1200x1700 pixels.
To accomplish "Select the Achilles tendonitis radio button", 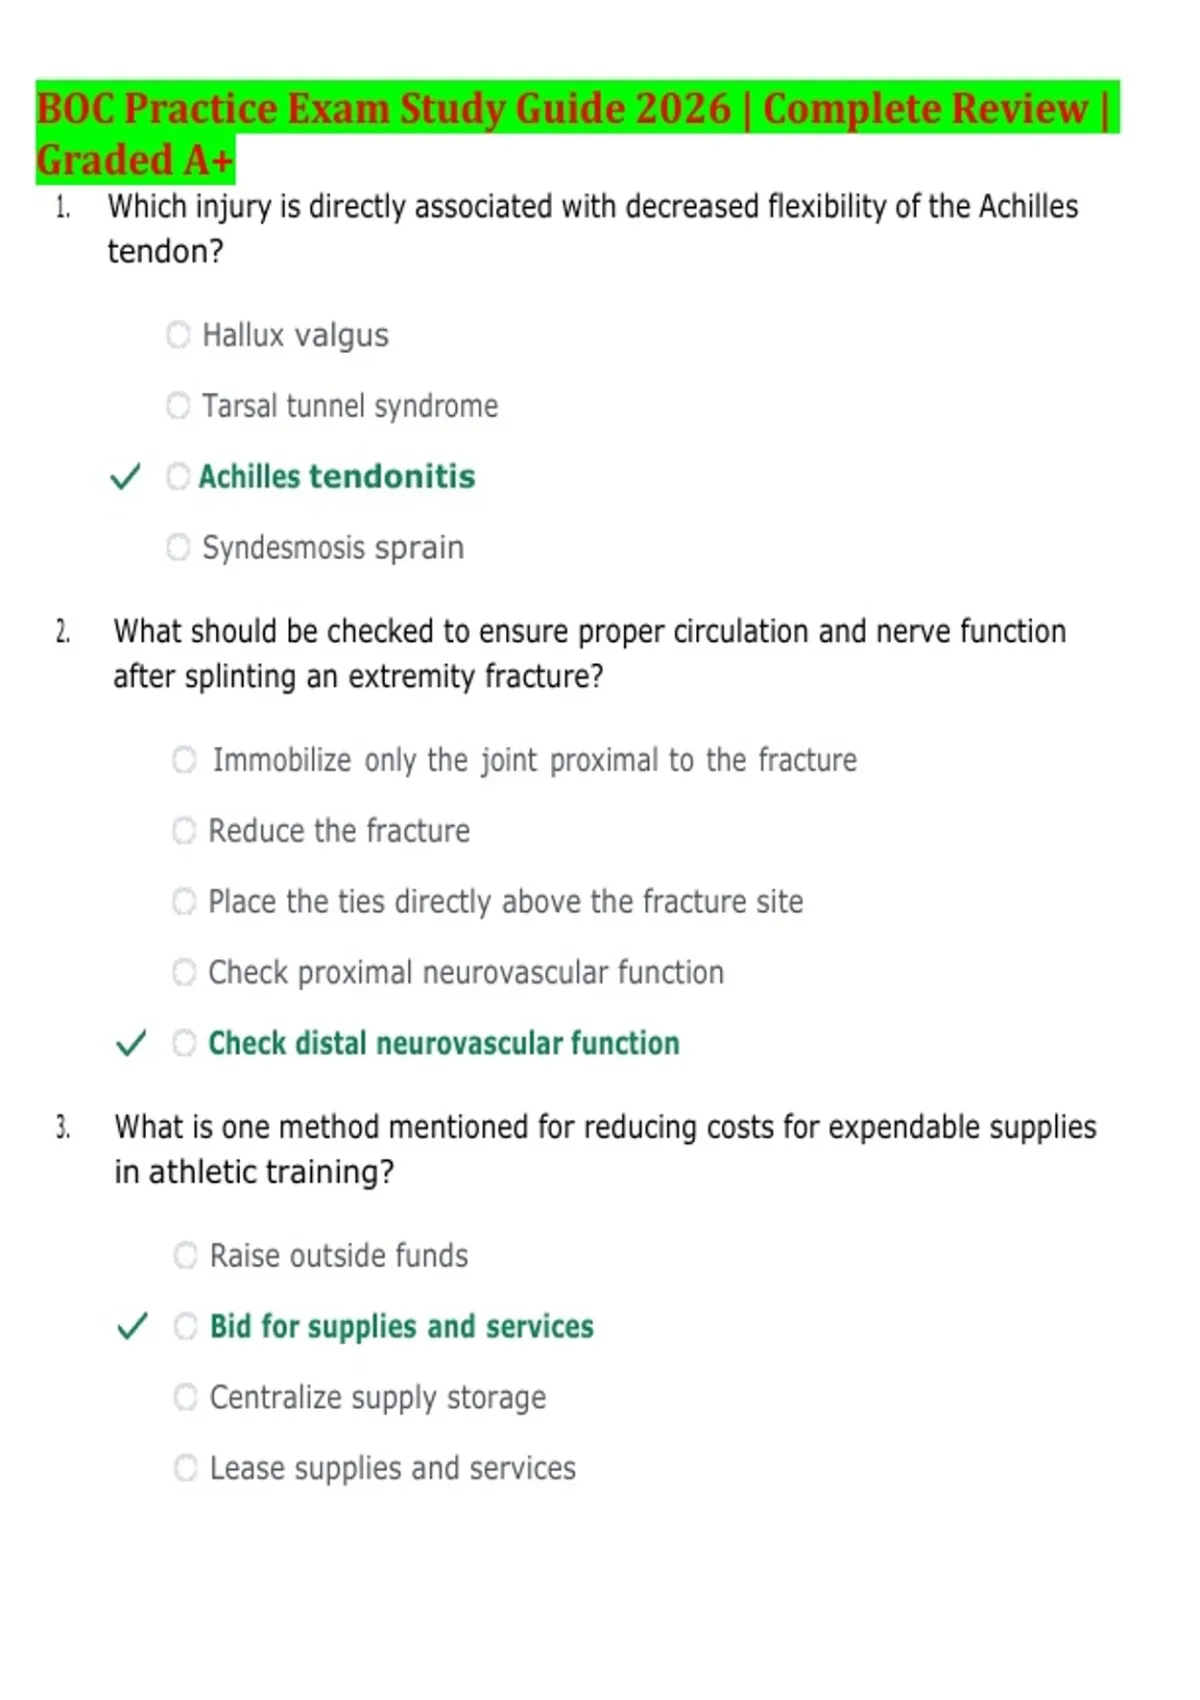I will tap(178, 476).
